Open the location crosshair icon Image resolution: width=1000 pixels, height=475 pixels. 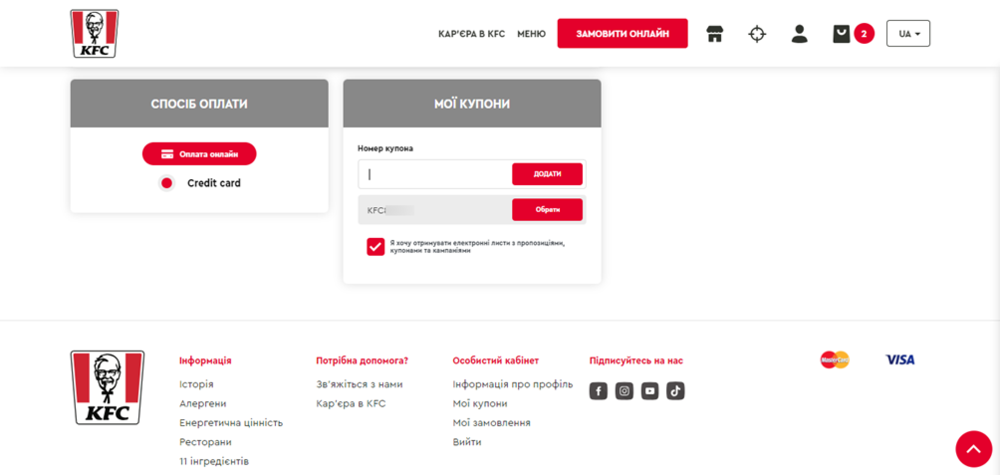(757, 34)
